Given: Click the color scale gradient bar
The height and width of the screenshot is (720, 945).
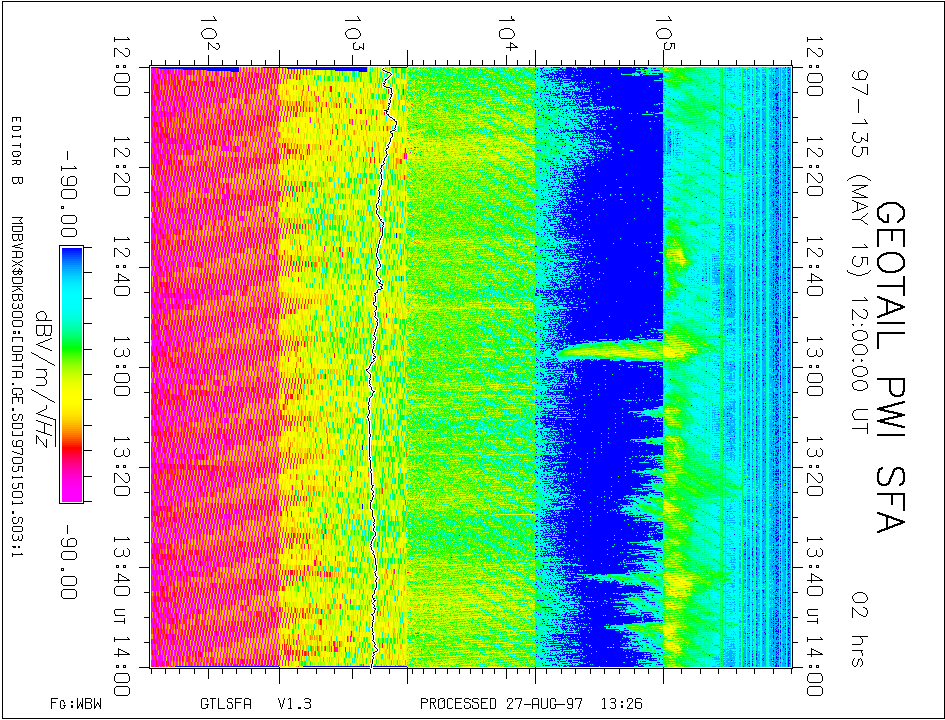Looking at the screenshot, I should (71, 374).
